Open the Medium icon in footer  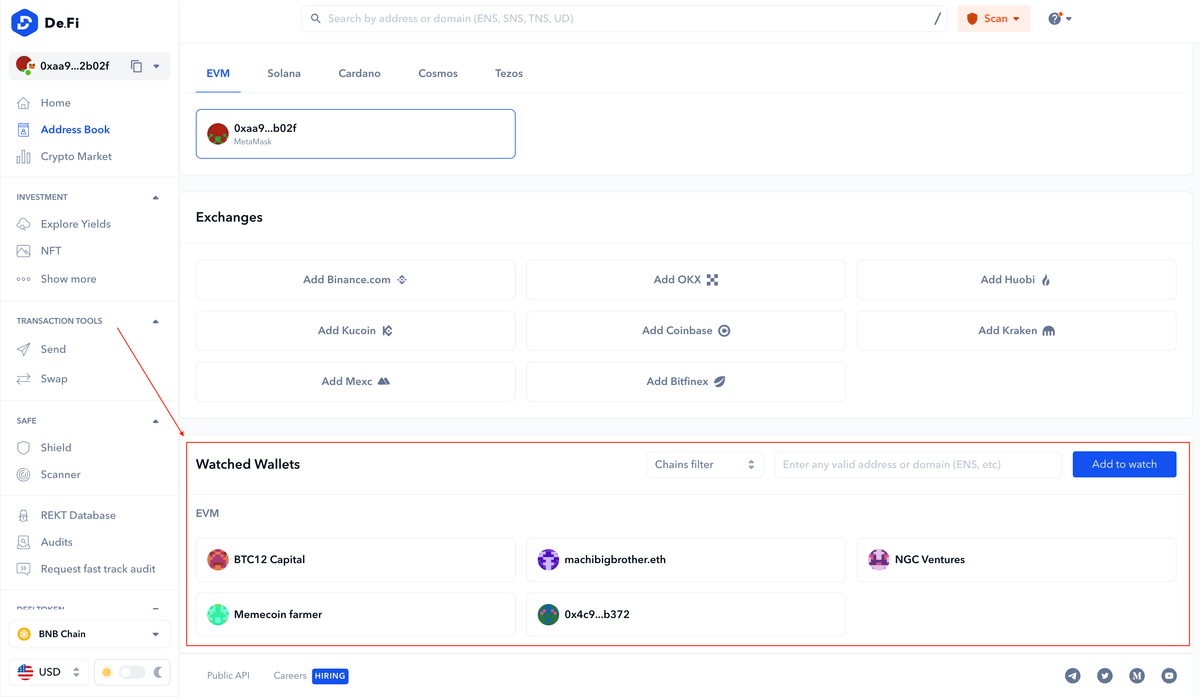click(1136, 676)
